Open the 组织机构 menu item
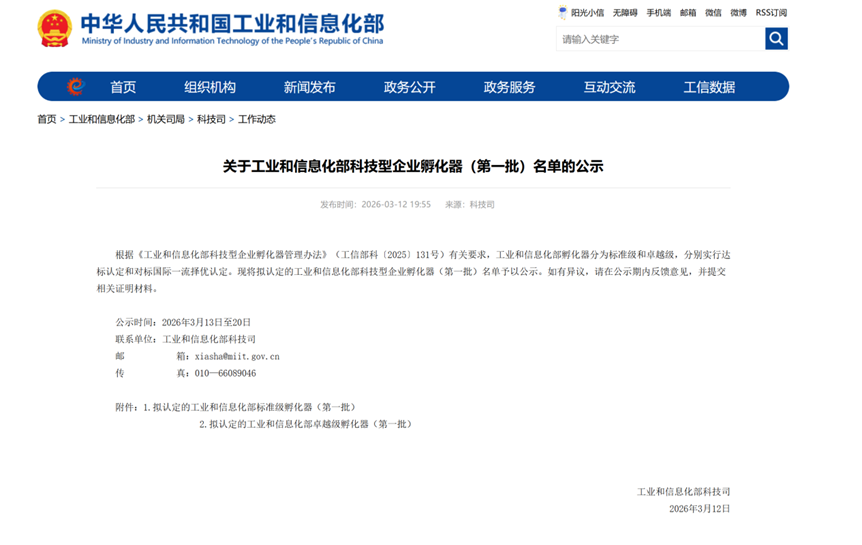The height and width of the screenshot is (545, 862). tap(210, 87)
